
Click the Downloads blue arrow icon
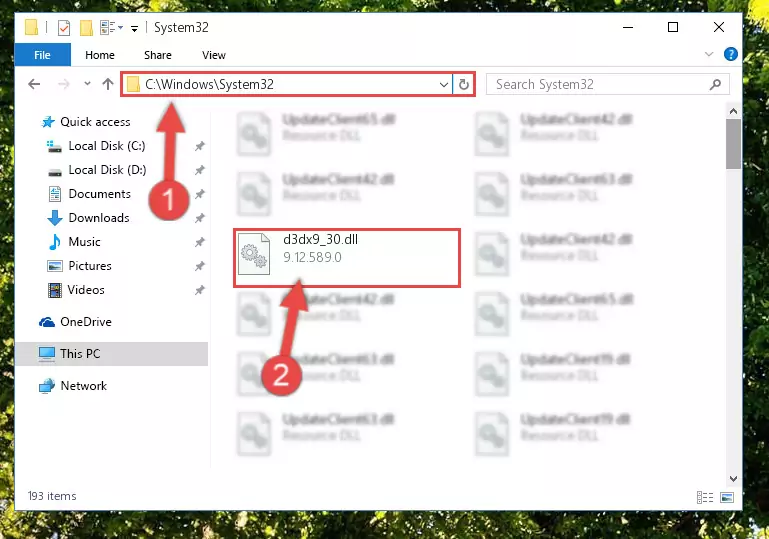point(55,218)
